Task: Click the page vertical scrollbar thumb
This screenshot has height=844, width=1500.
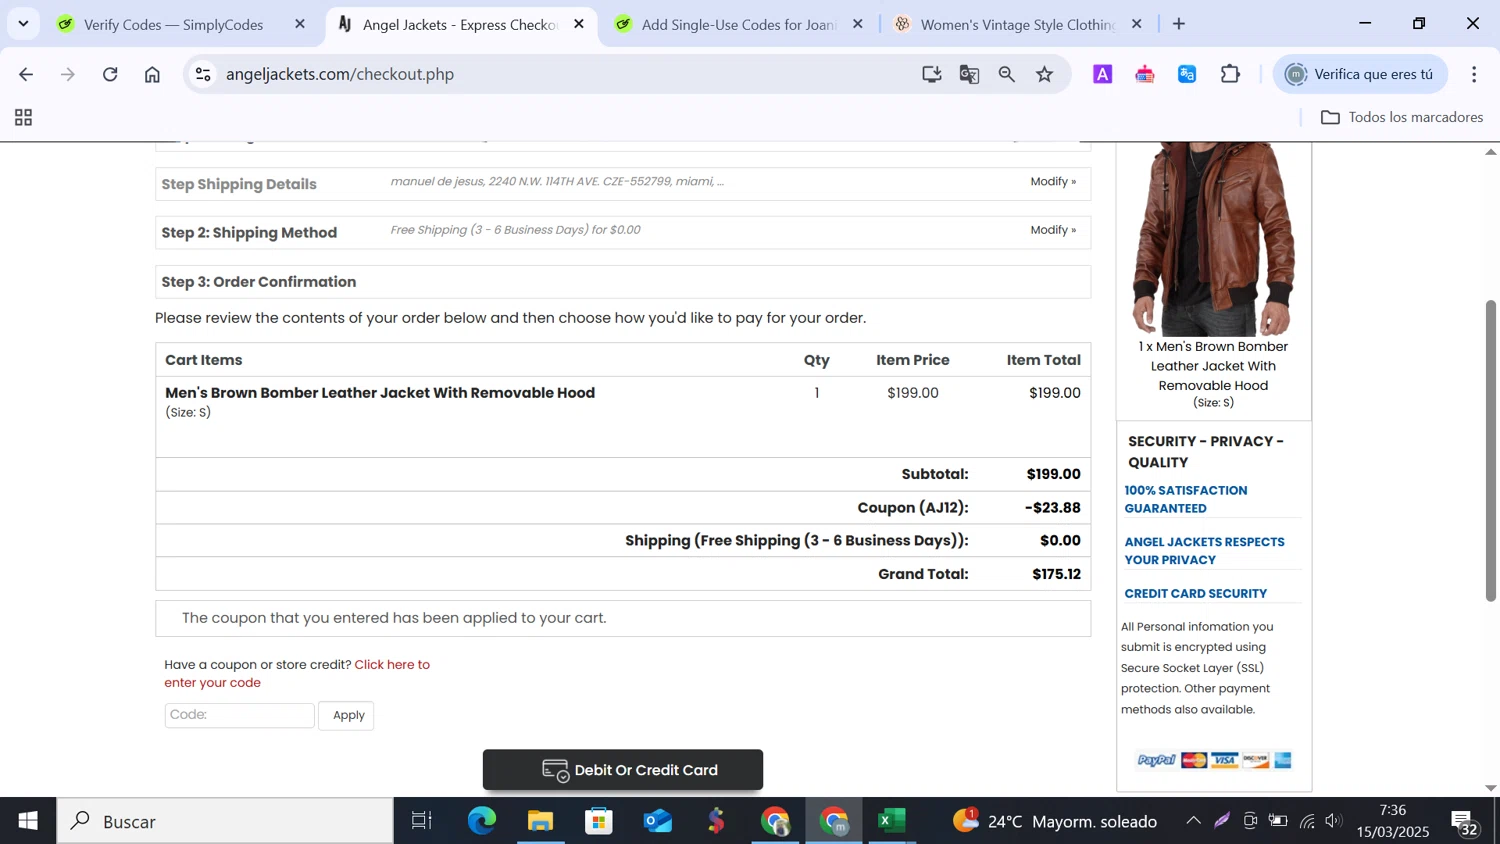Action: coord(1490,450)
